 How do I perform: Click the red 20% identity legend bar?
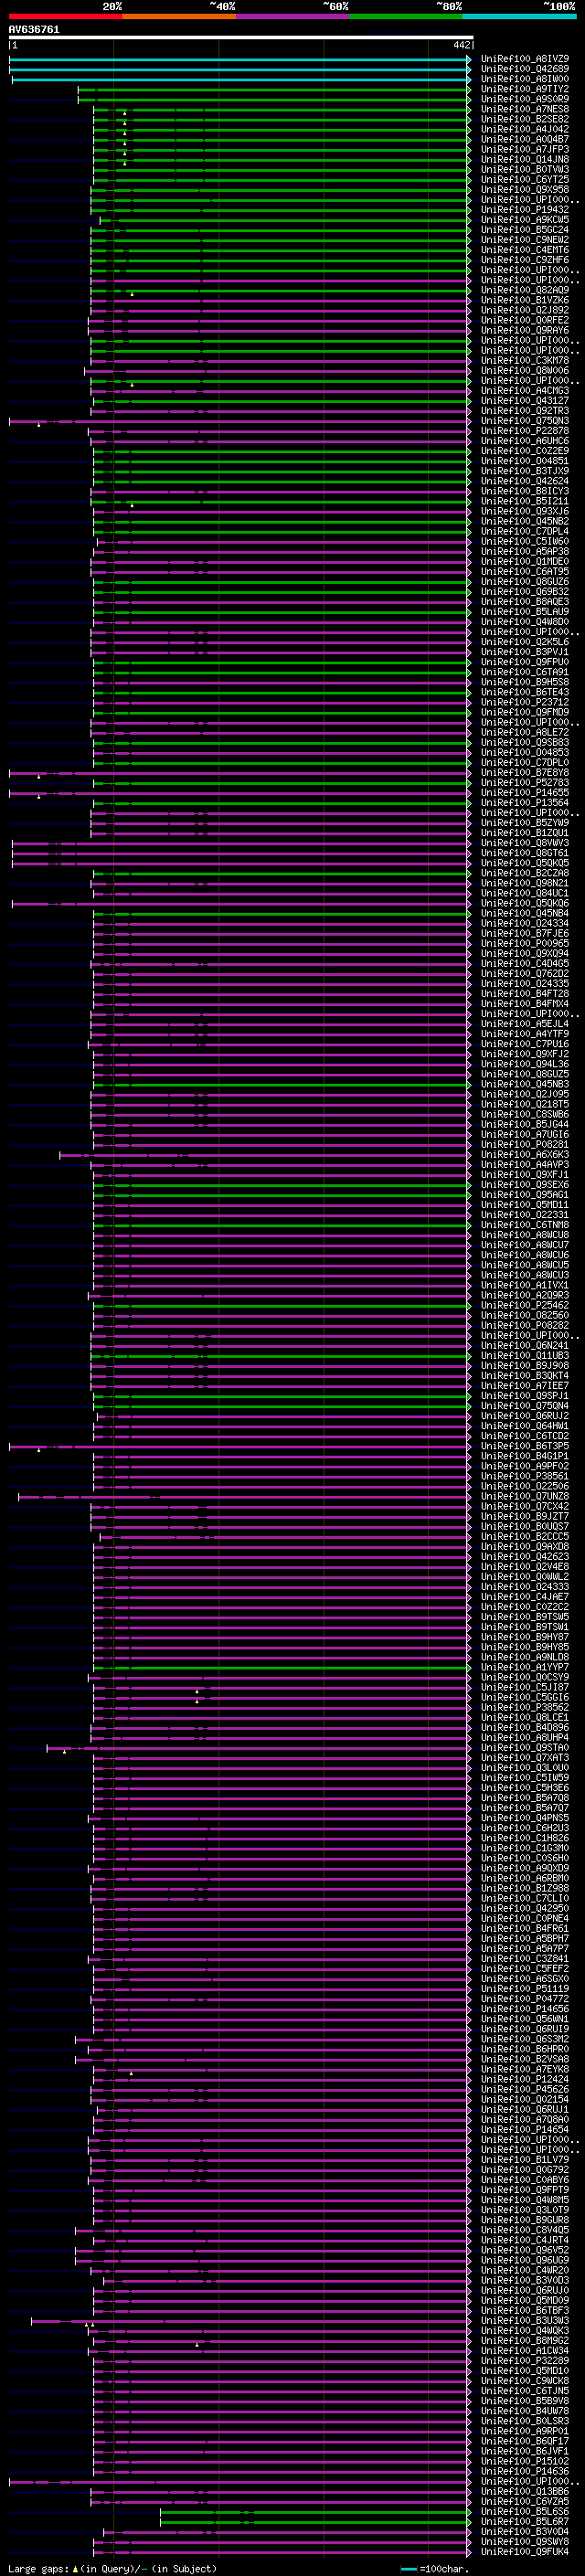(65, 16)
